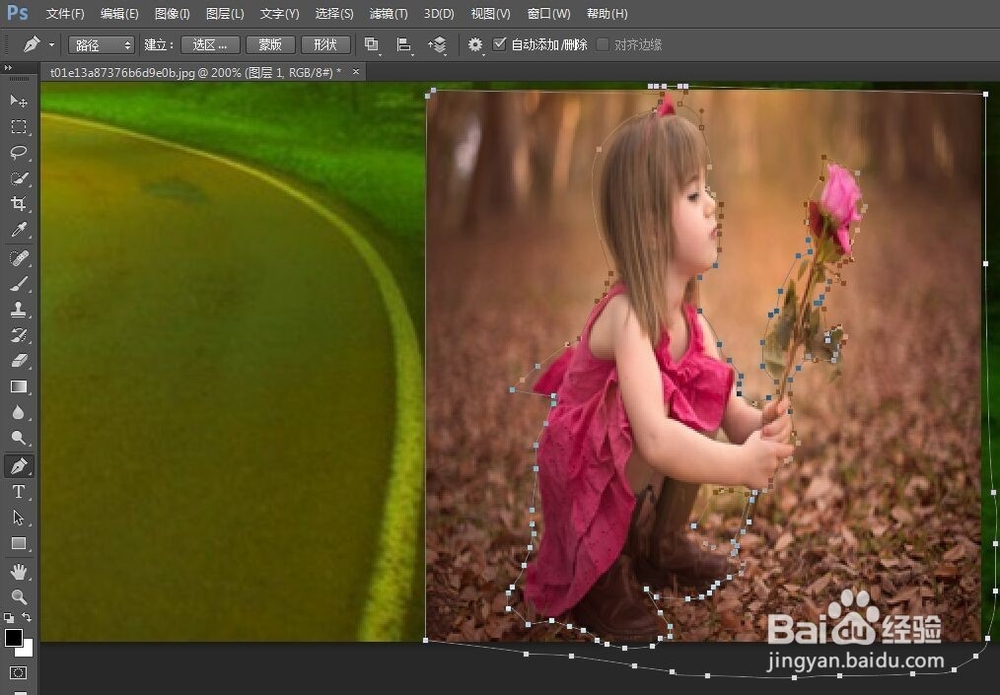1000x695 pixels.
Task: Open path operations options
Action: [371, 45]
